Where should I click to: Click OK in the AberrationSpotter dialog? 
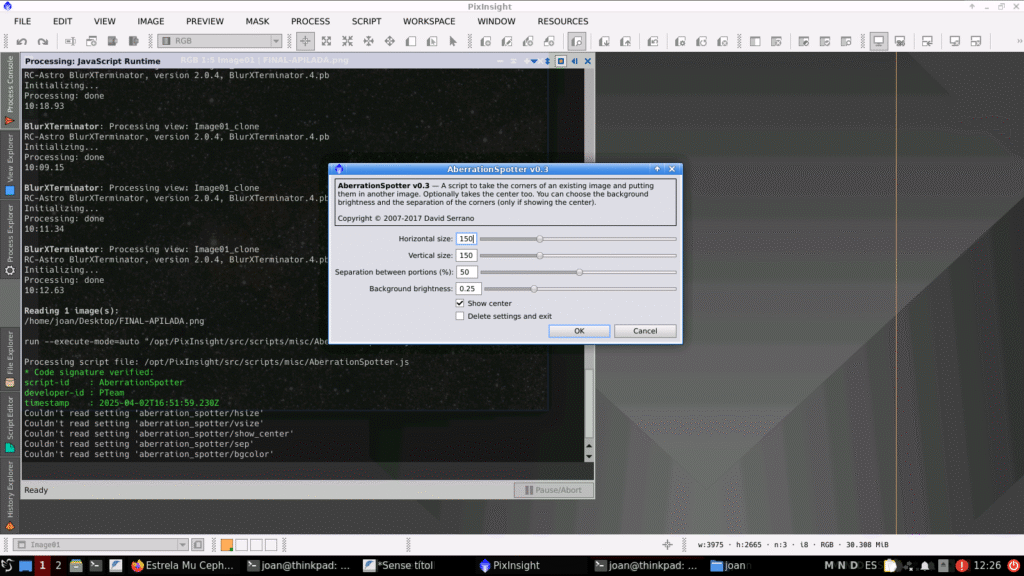(x=578, y=331)
